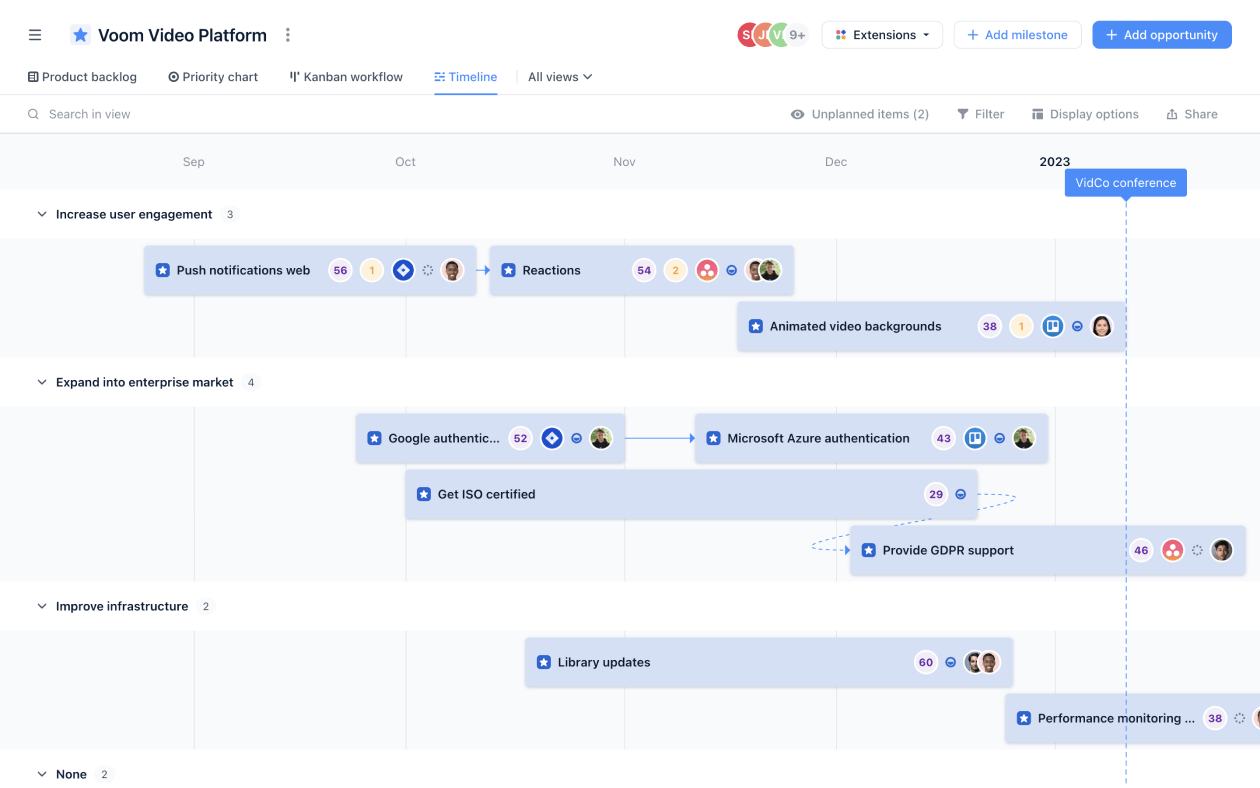Screen dimensions: 1260x788
Task: Select the Jira icon on Push notifications web
Action: 403,270
